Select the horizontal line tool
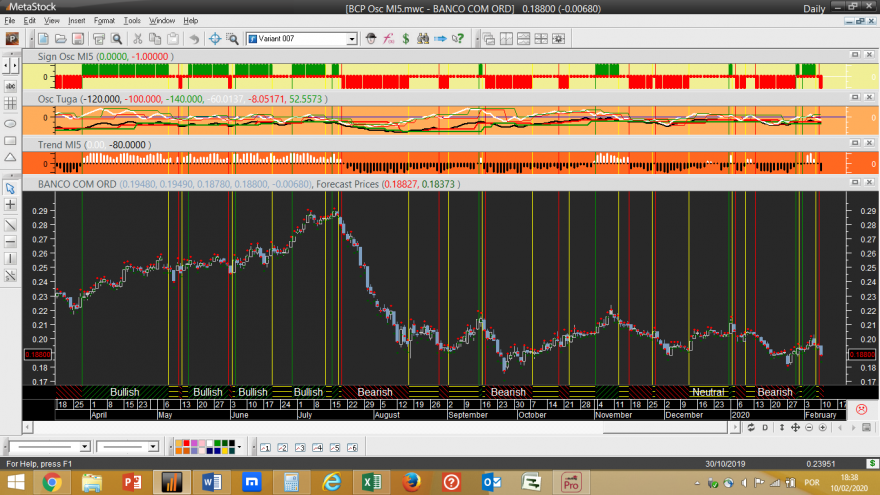 click(10, 242)
